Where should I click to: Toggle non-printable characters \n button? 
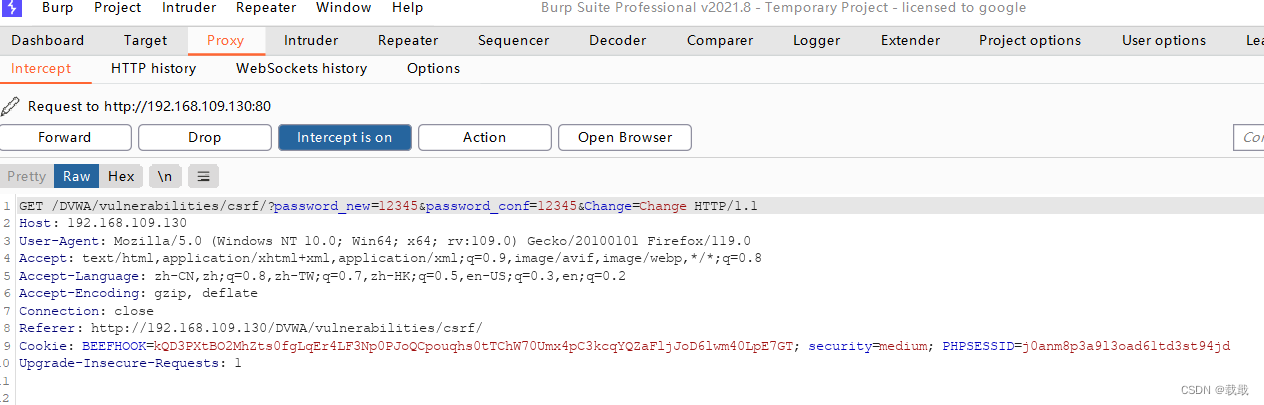(x=165, y=176)
